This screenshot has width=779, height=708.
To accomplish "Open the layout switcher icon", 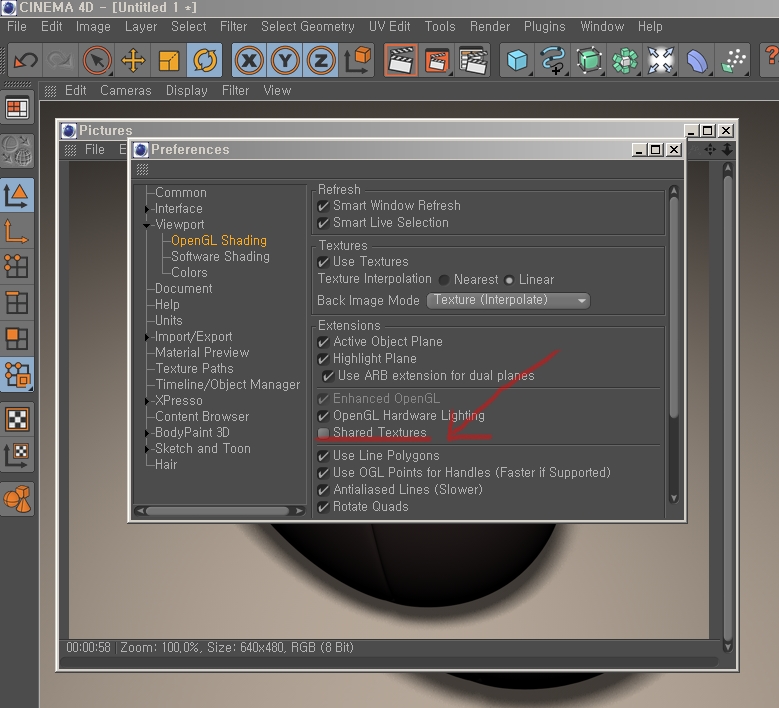I will coord(17,108).
